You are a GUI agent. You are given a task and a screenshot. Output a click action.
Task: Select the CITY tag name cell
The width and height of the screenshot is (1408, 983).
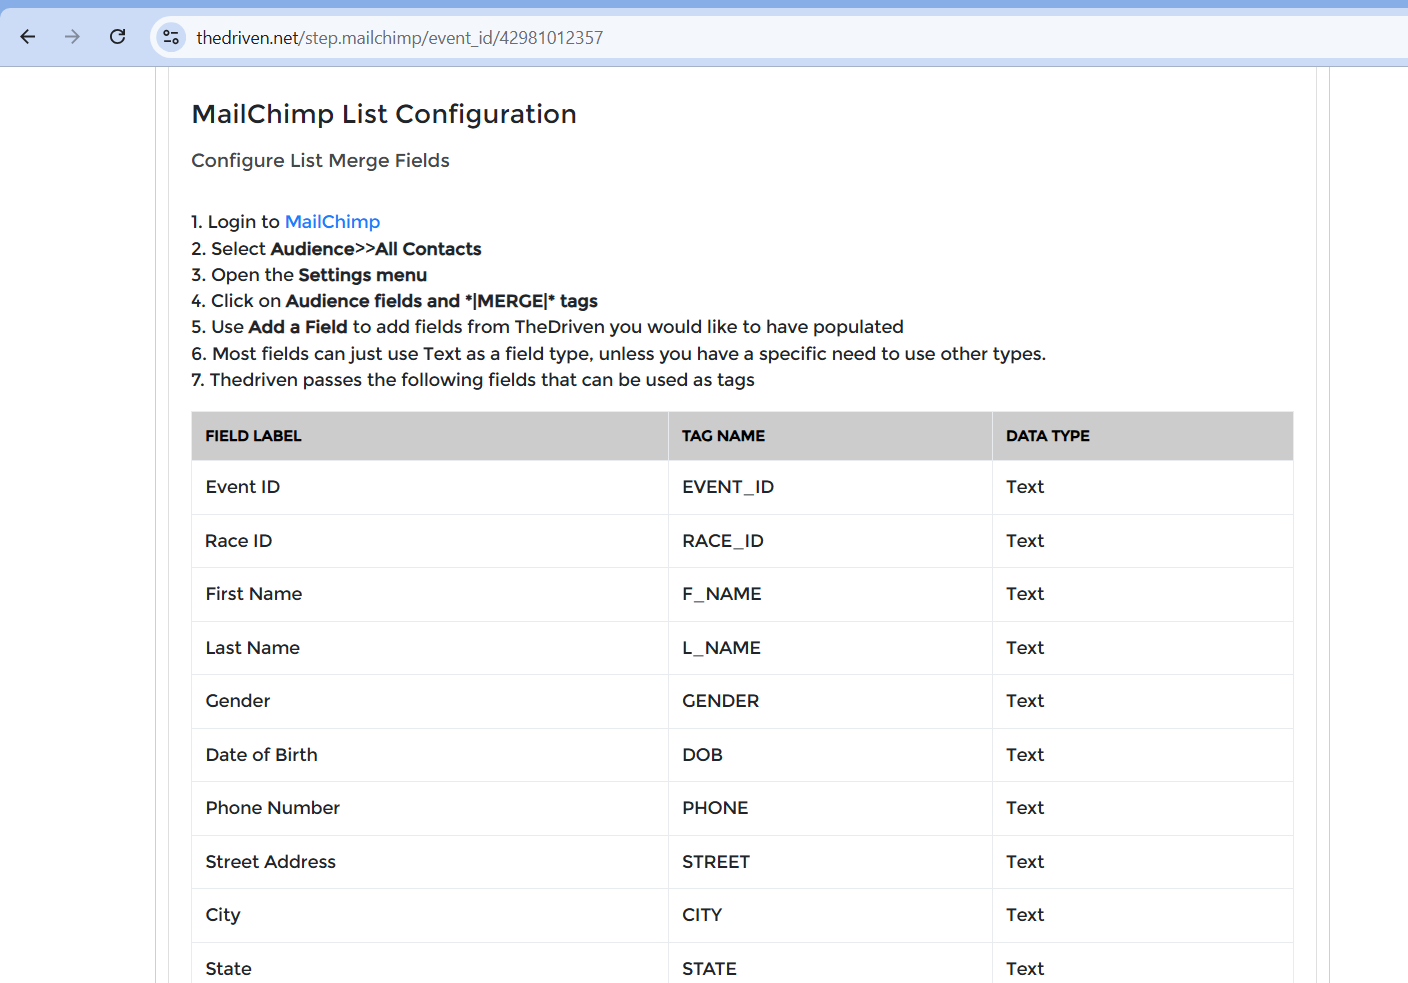pyautogui.click(x=830, y=915)
